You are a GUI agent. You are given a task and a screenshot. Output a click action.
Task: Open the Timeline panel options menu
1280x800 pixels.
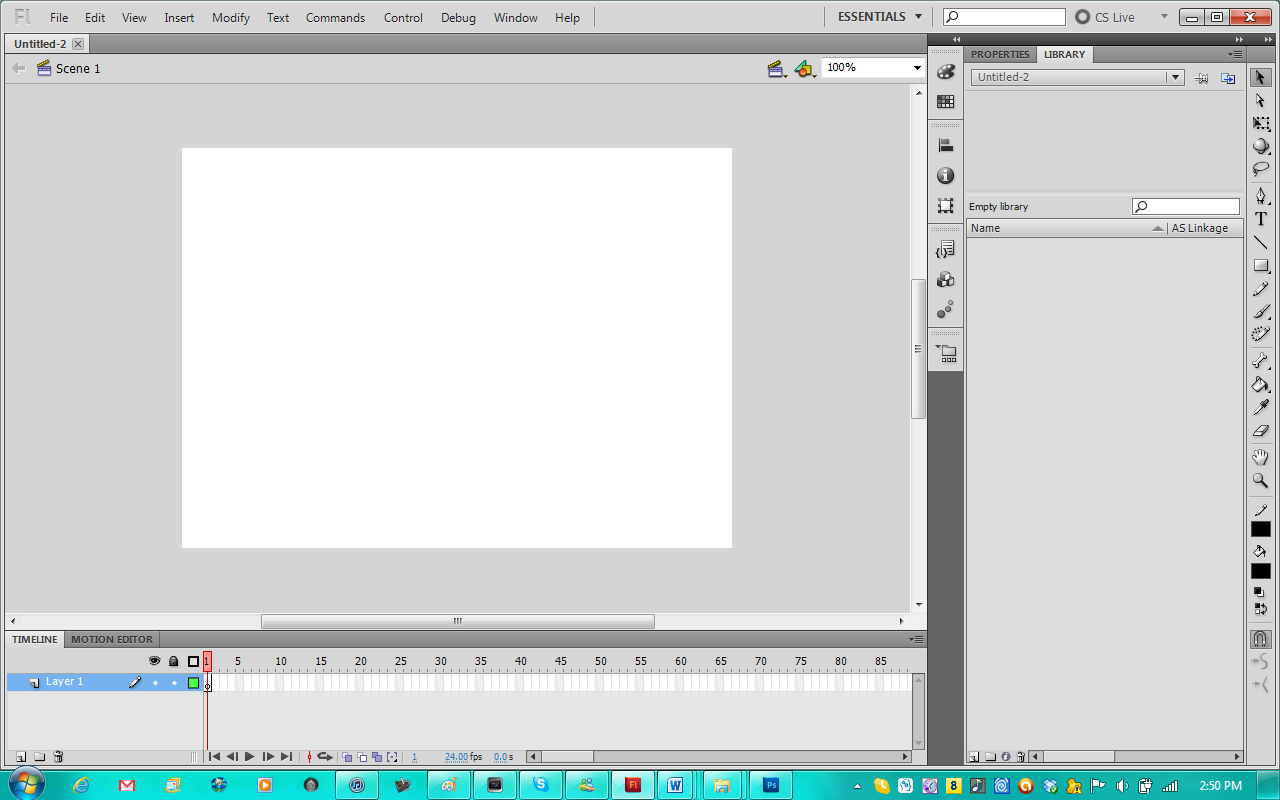tap(916, 639)
